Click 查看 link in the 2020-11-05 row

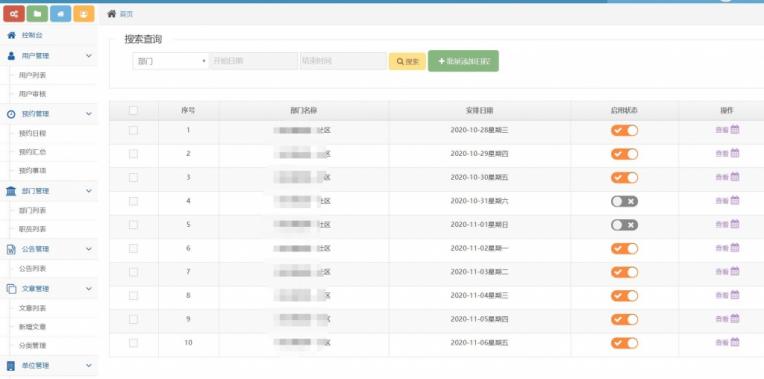pyautogui.click(x=722, y=319)
